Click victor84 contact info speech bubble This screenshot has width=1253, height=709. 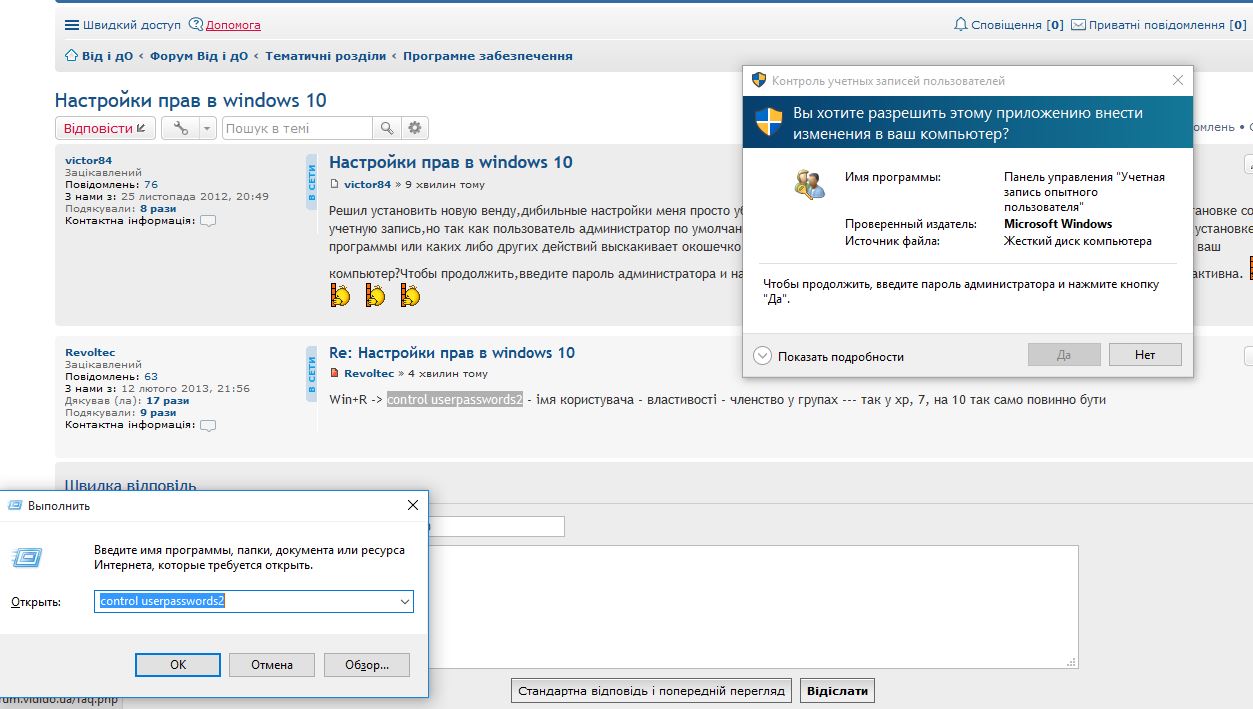[208, 221]
